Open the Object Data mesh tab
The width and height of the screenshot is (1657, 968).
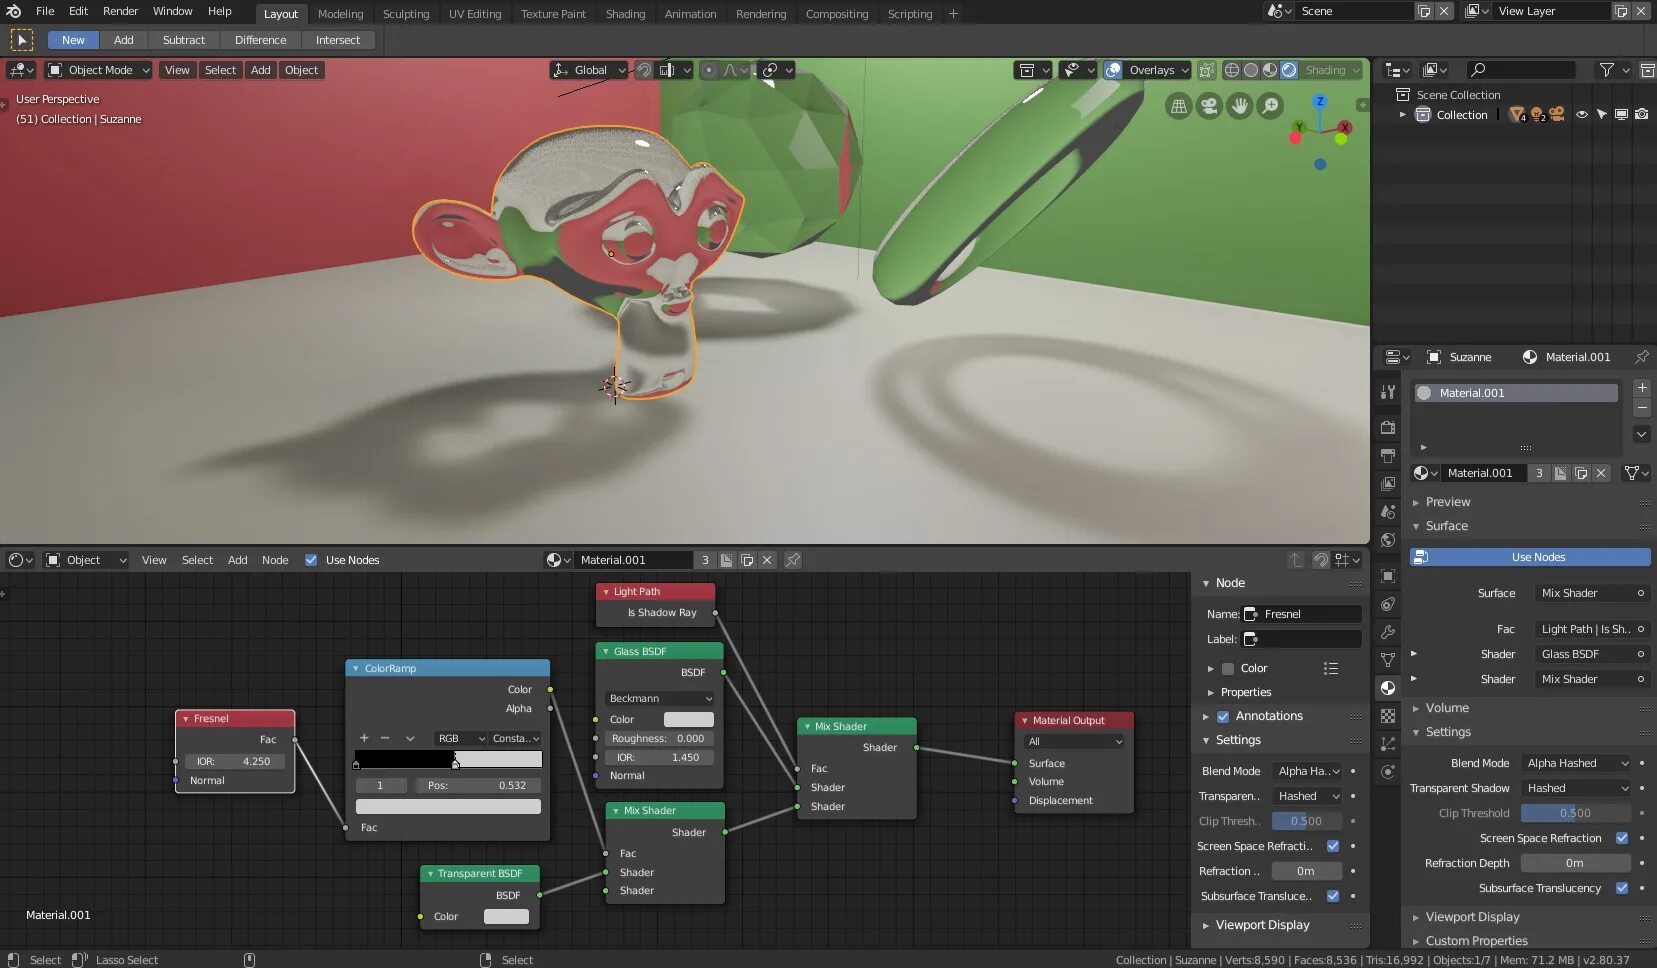[x=1387, y=660]
